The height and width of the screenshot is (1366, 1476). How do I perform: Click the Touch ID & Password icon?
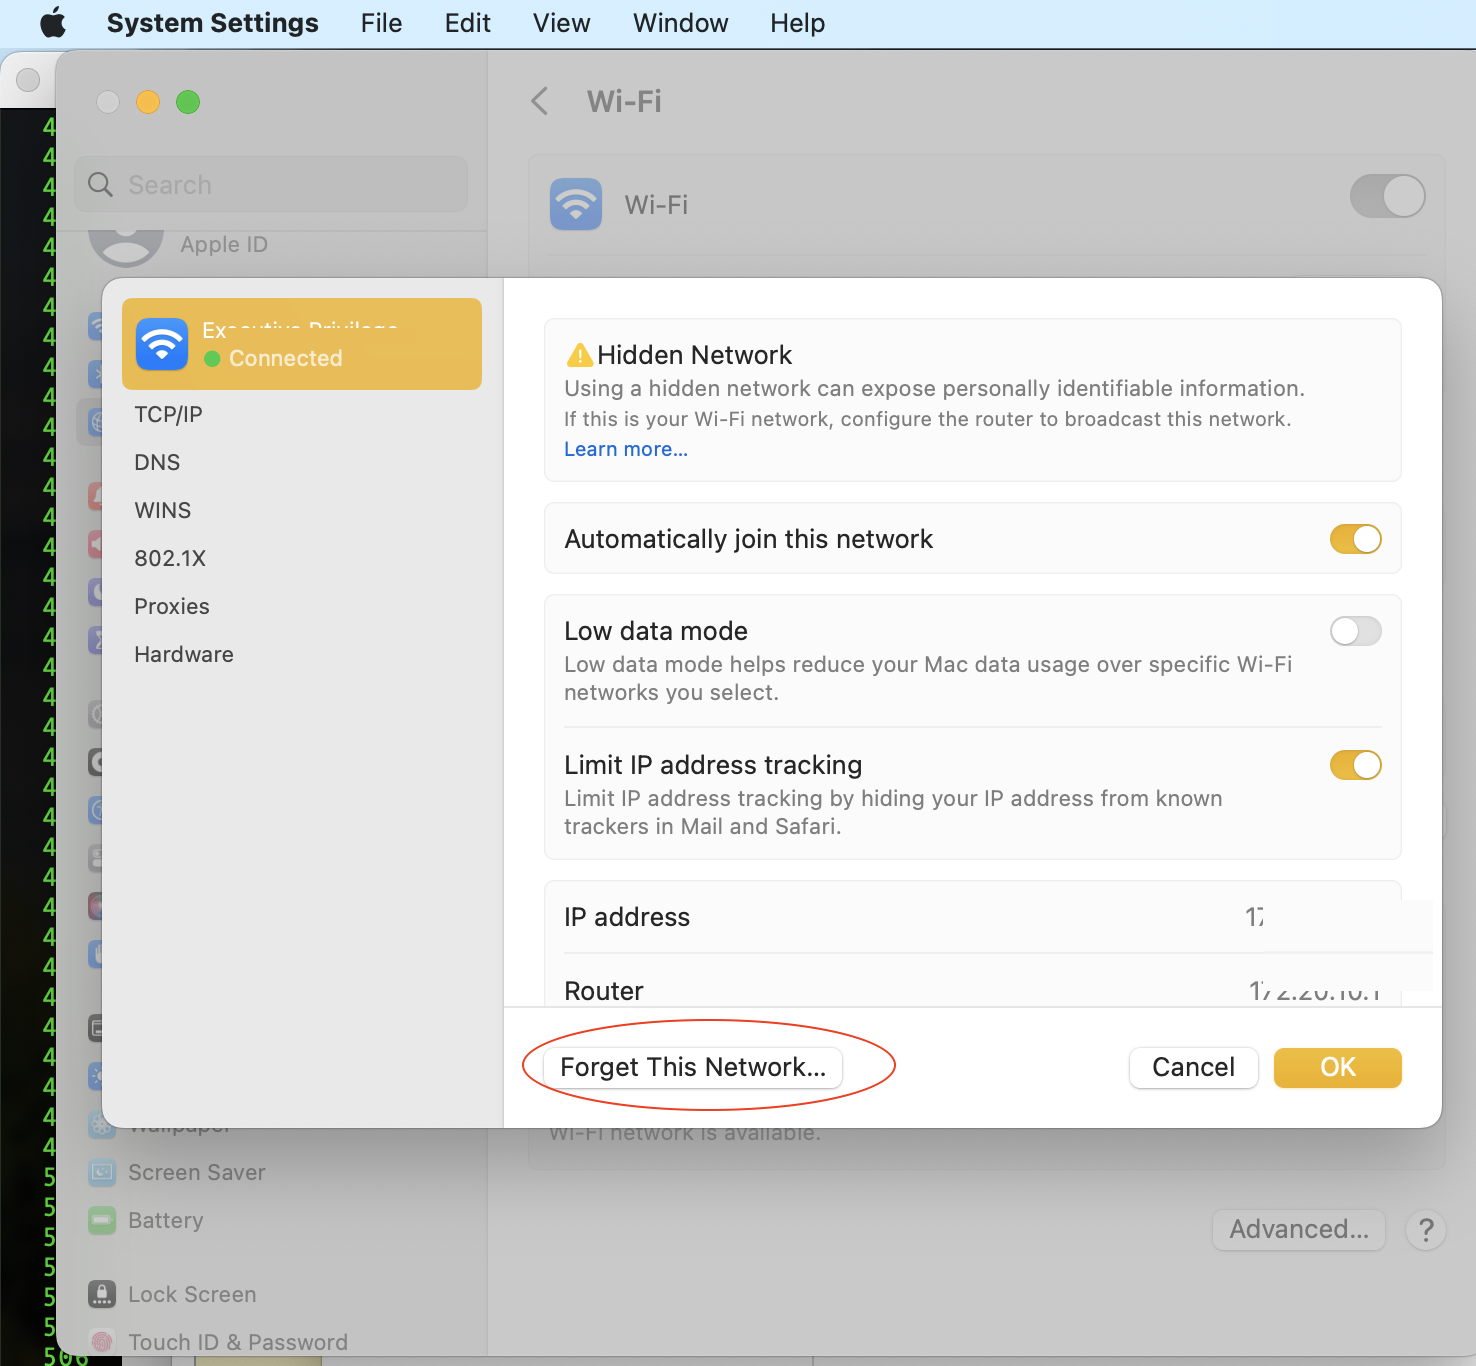[102, 1341]
